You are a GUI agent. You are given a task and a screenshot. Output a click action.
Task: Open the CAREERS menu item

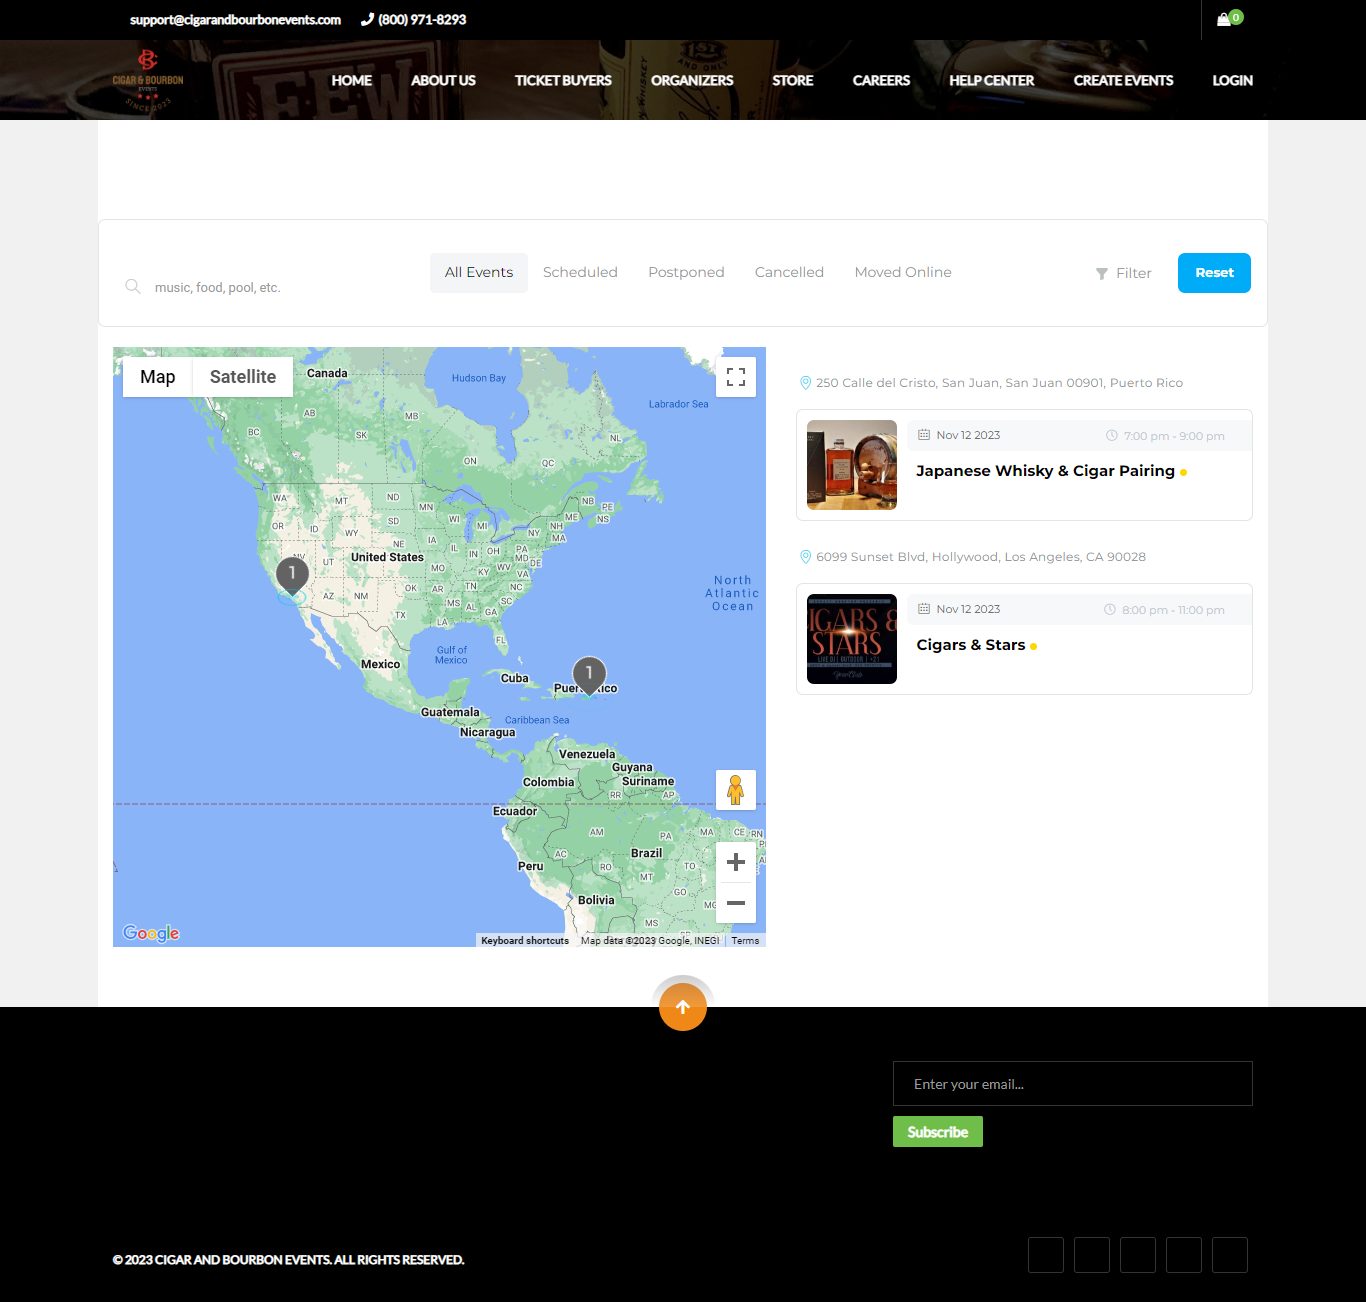coord(881,80)
